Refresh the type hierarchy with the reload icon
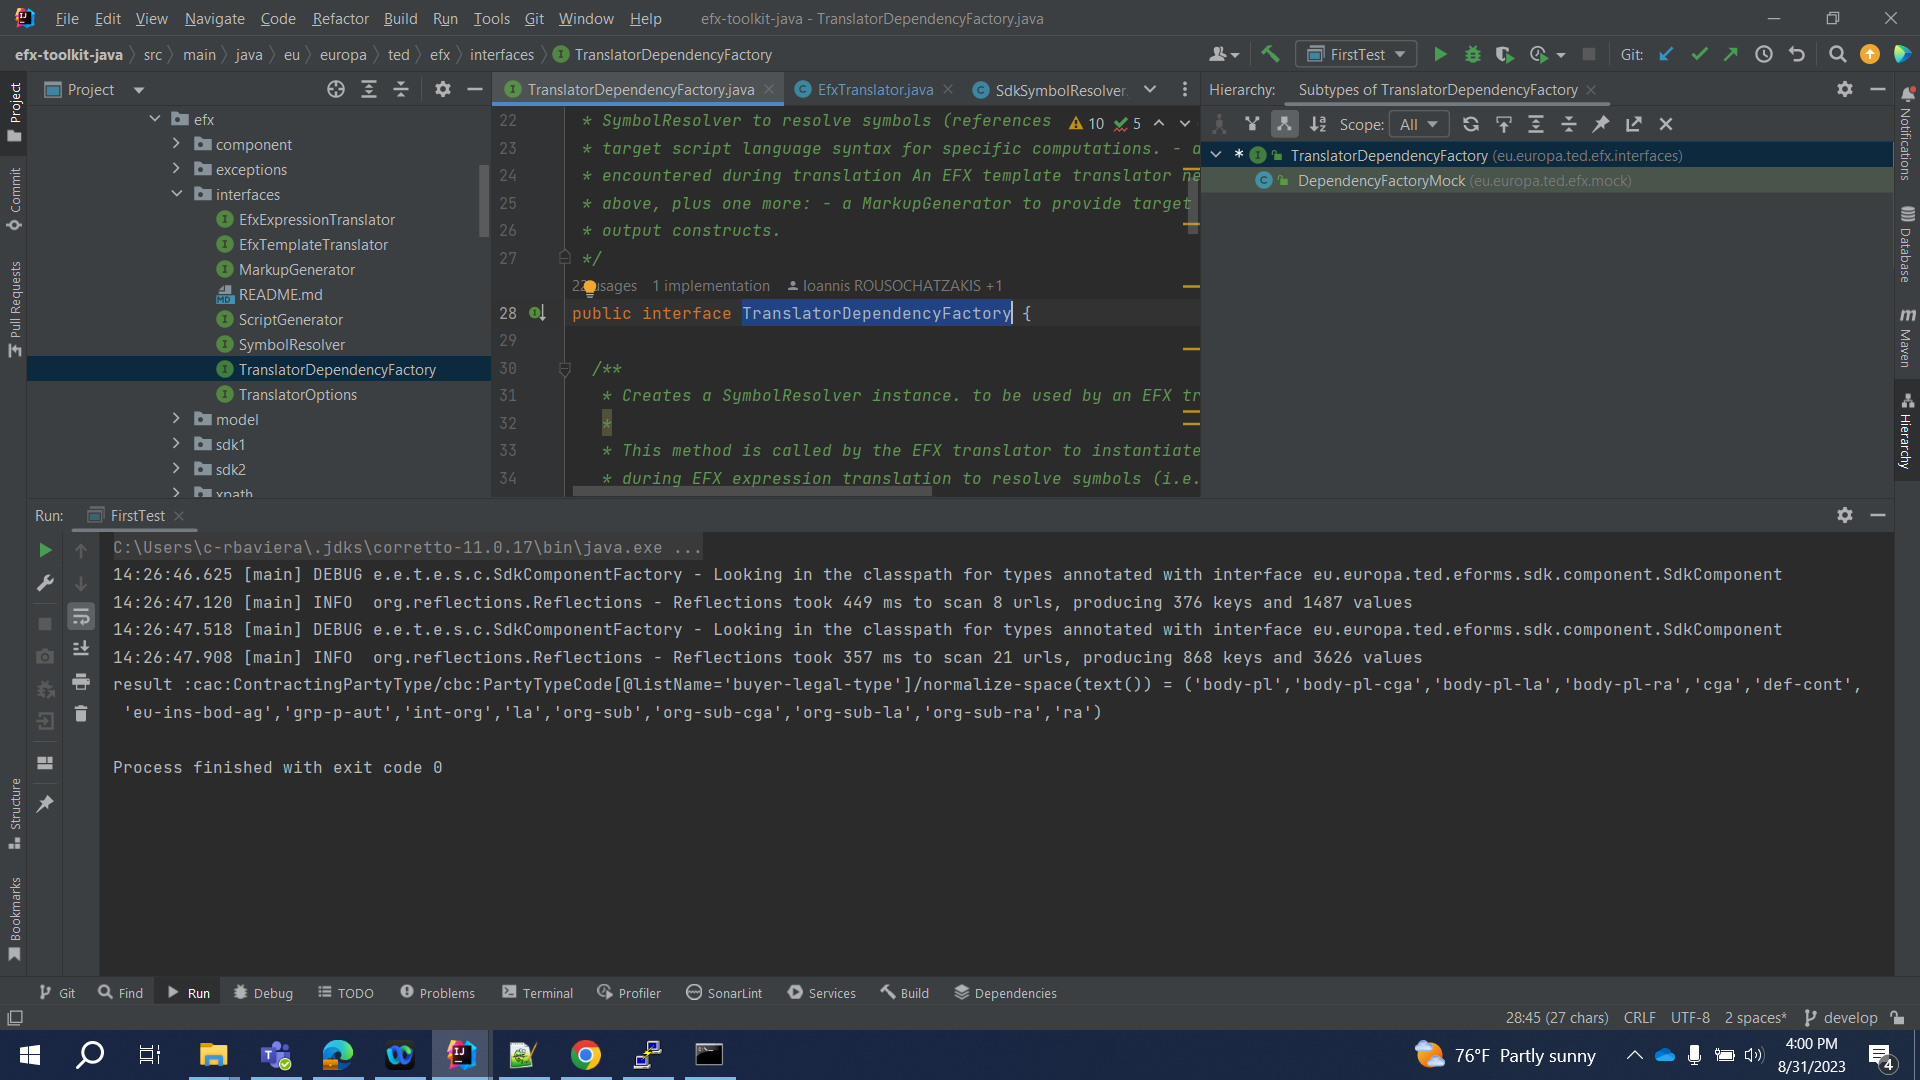The width and height of the screenshot is (1920, 1080). 1471,123
